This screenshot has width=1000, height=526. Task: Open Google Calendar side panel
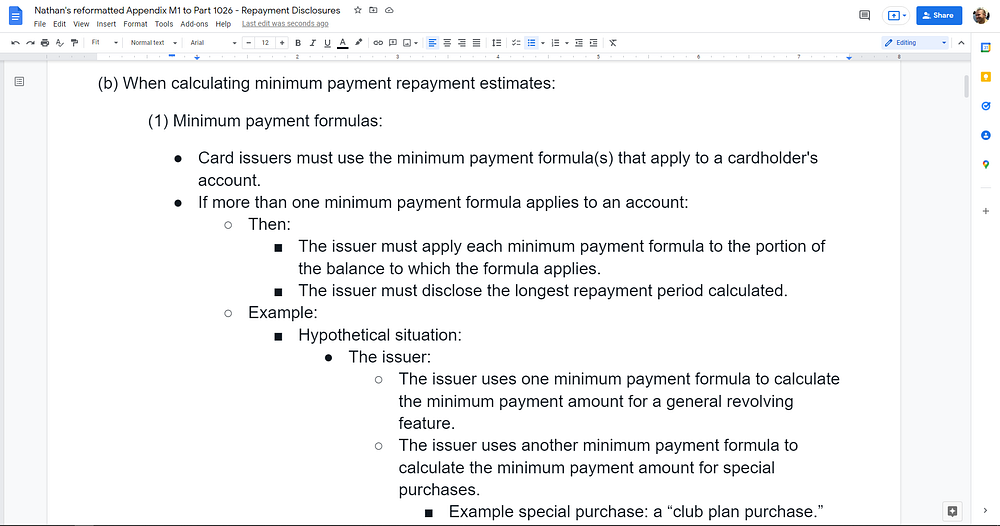click(x=985, y=47)
